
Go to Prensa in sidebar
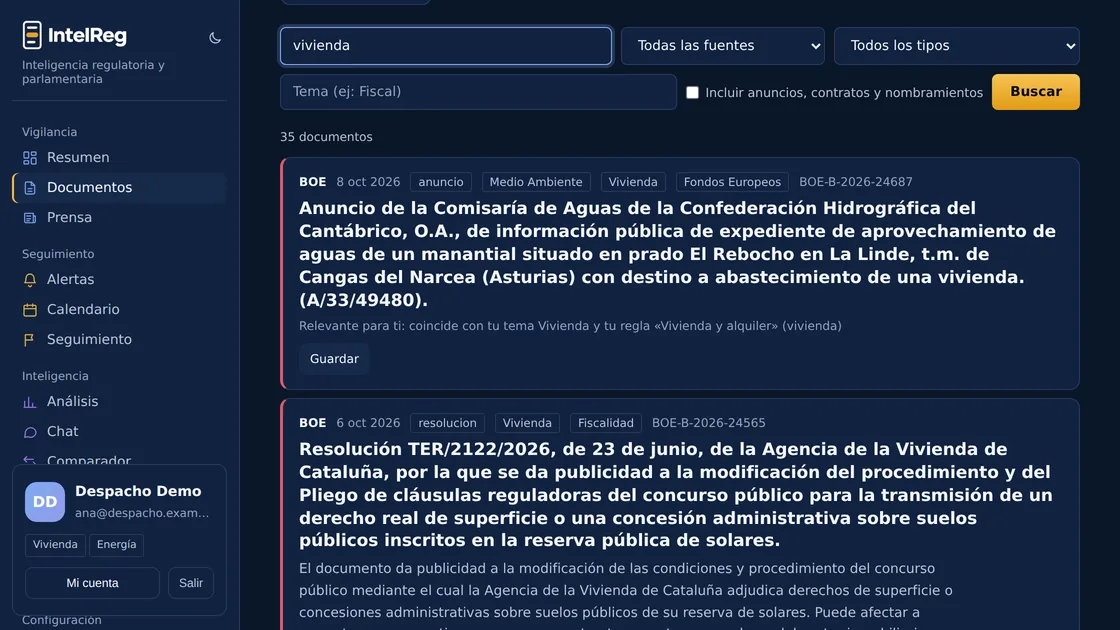point(119,217)
